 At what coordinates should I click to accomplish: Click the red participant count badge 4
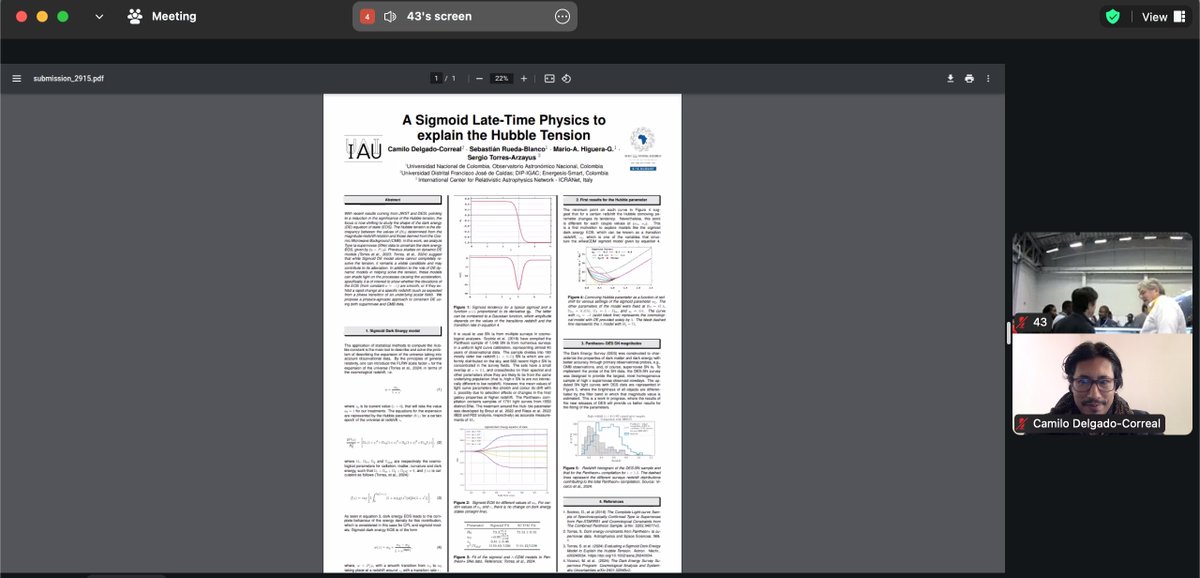[x=367, y=16]
